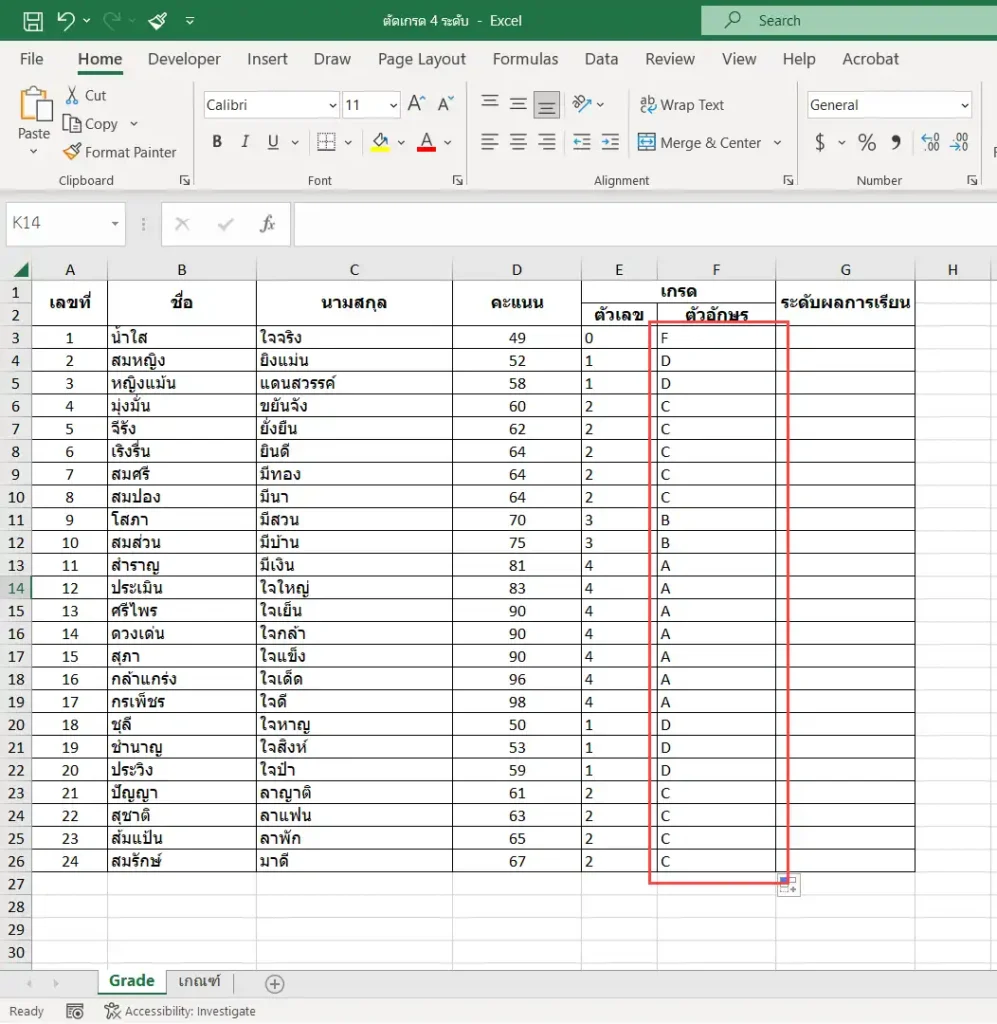The image size is (997, 1024).
Task: Toggle Wrap Text option
Action: pos(682,104)
